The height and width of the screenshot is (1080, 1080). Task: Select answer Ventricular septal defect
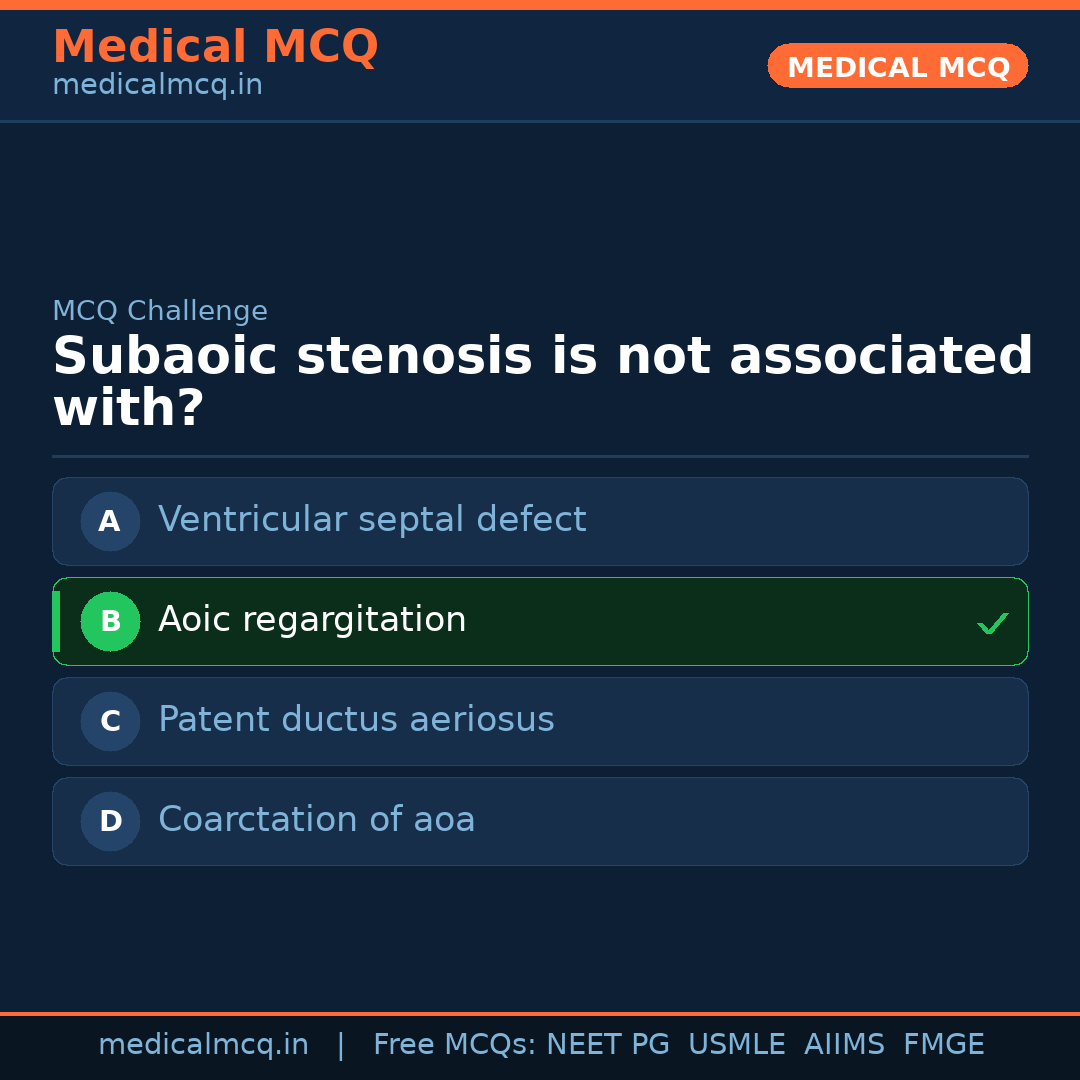(x=372, y=520)
